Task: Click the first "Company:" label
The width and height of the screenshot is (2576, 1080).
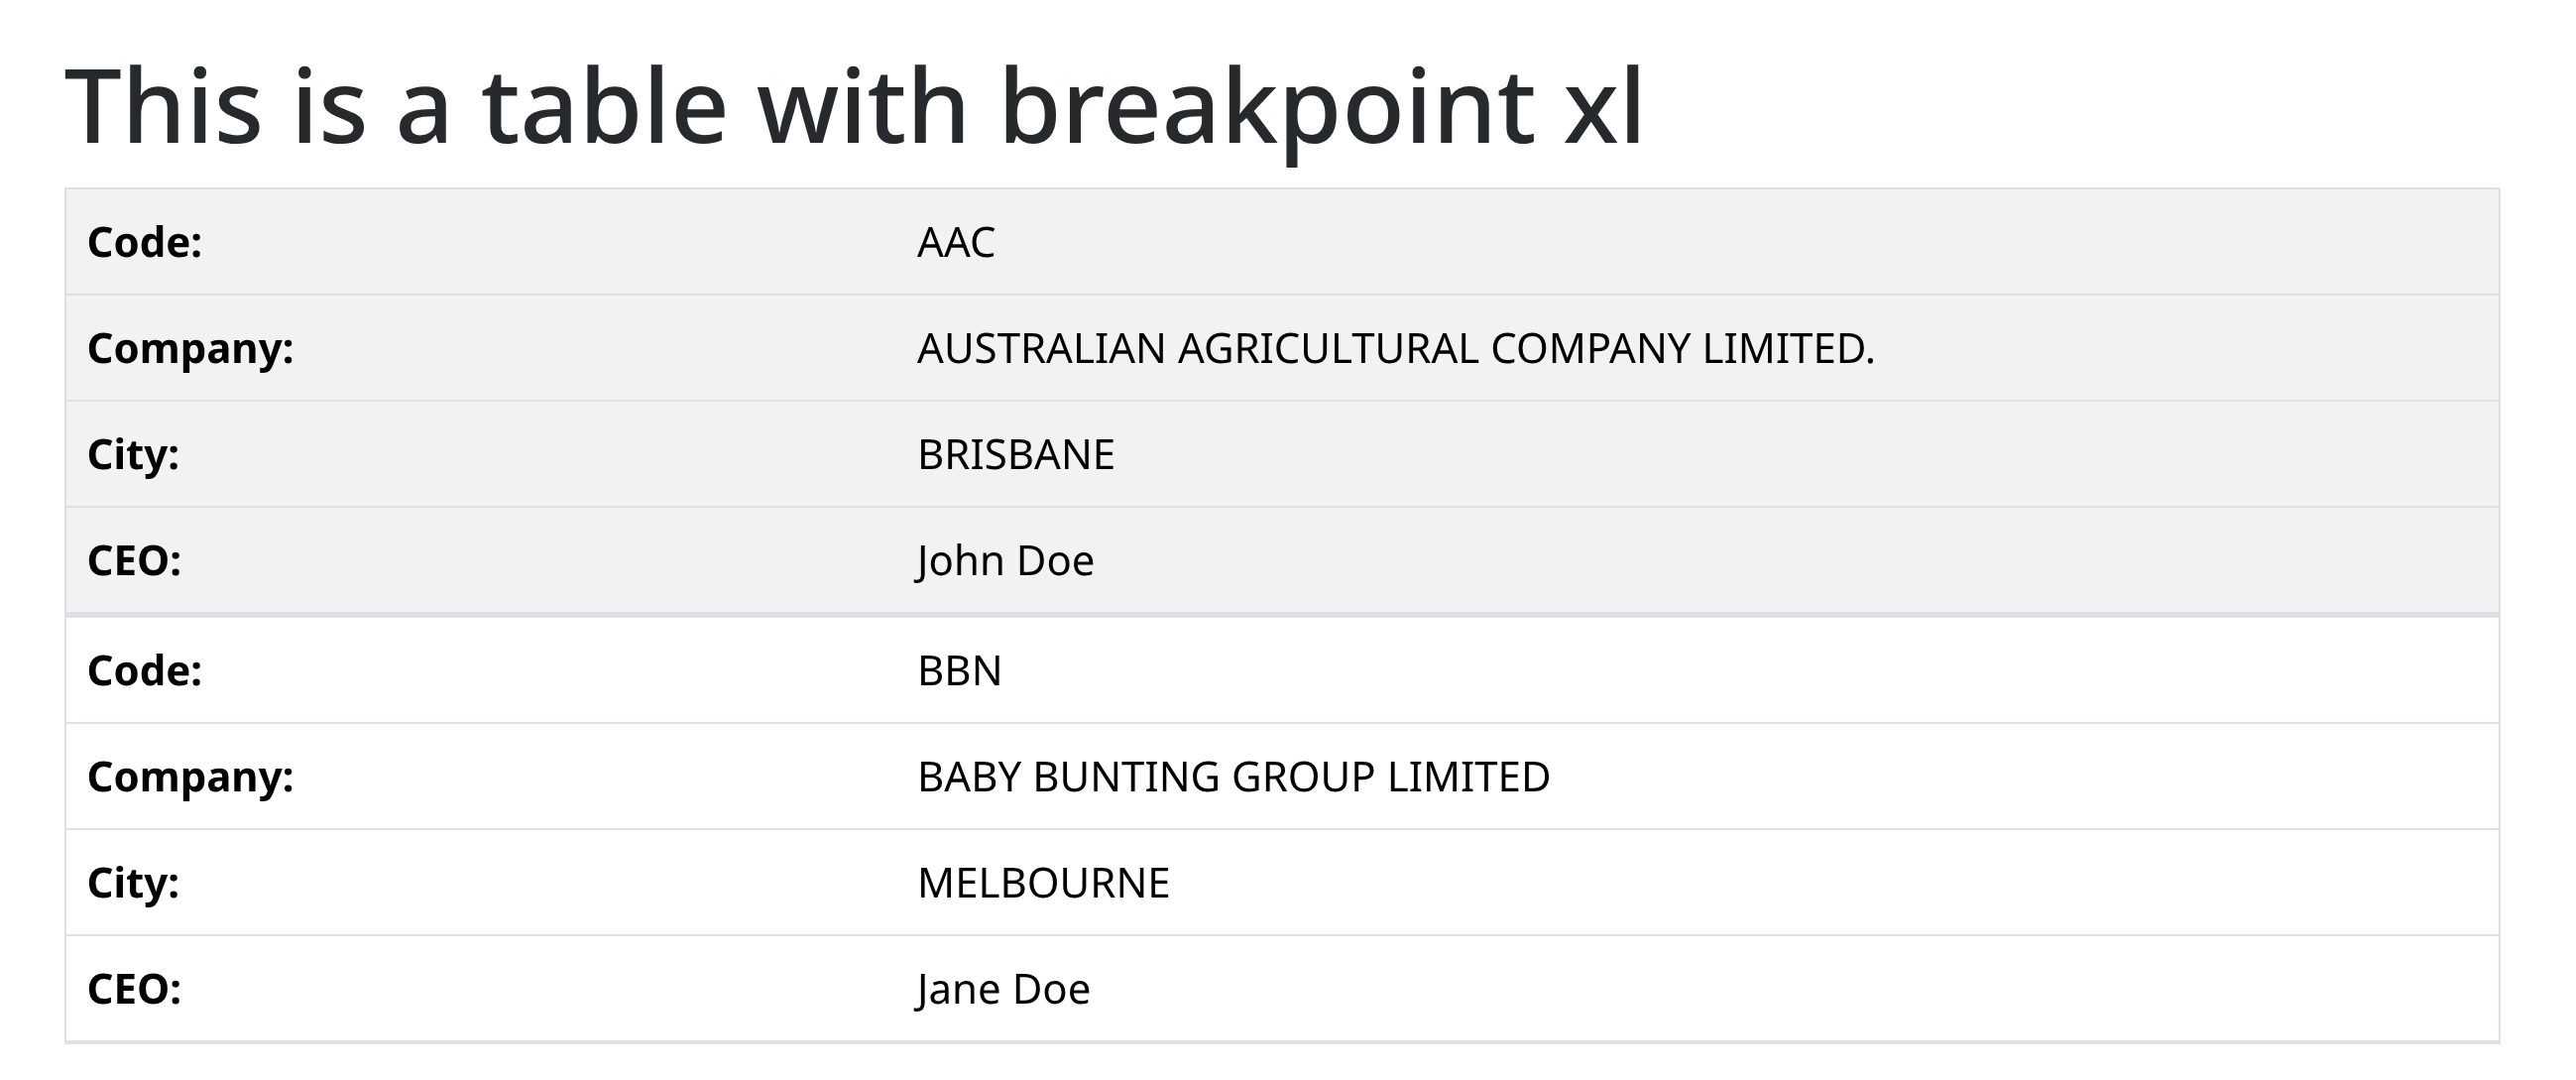Action: pos(191,348)
